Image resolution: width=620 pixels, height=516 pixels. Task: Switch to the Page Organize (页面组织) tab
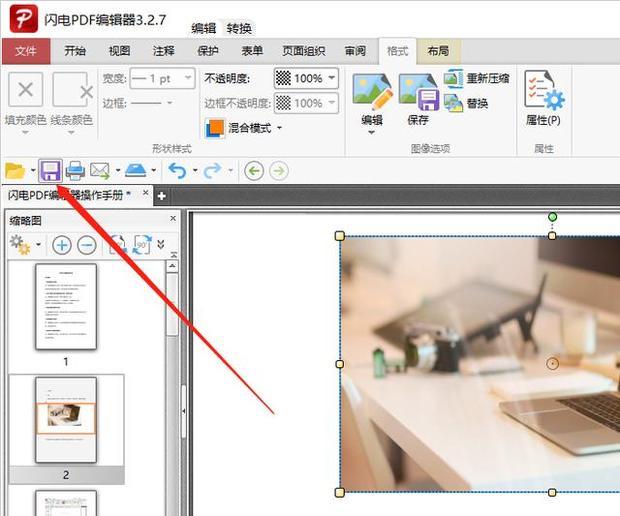pos(304,51)
